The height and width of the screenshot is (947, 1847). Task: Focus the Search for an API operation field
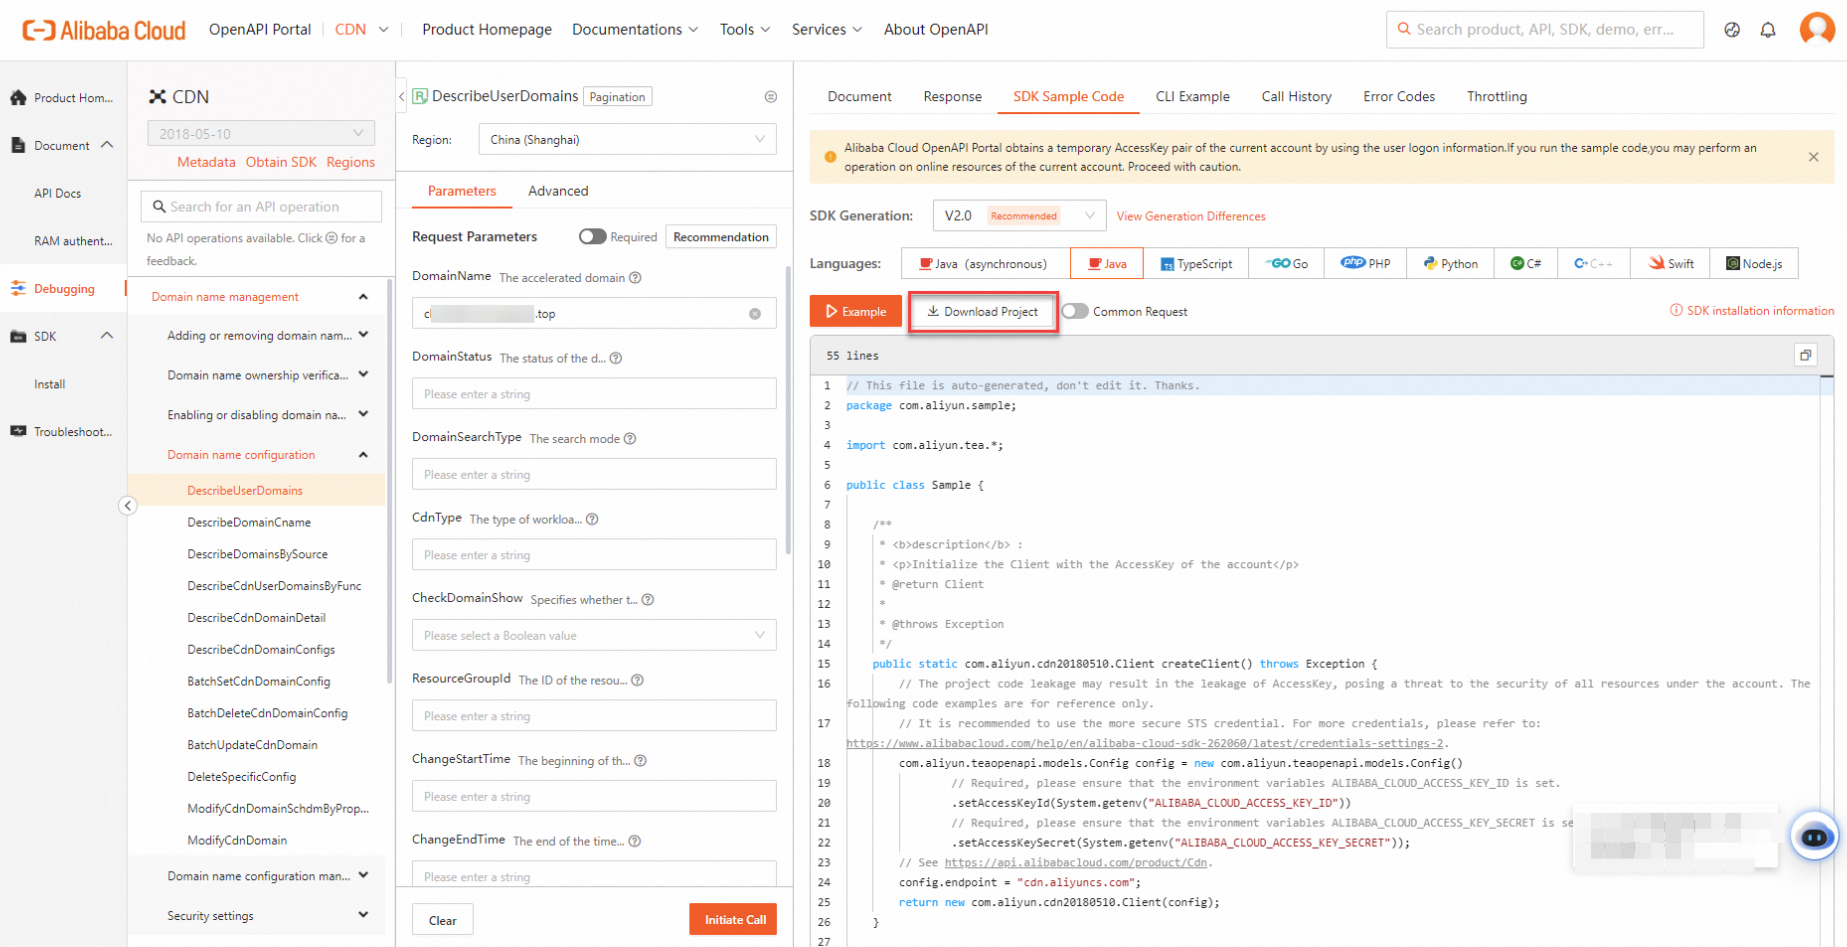261,207
